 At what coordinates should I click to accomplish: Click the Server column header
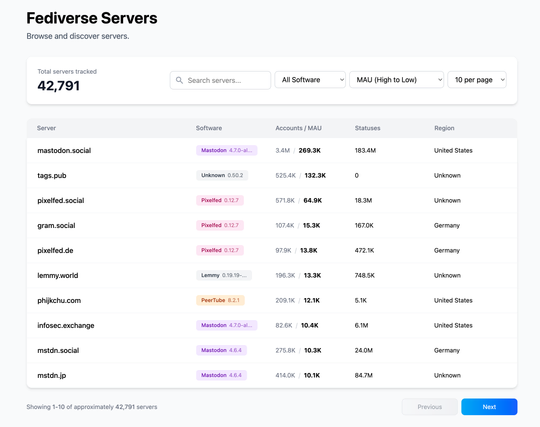[x=46, y=128]
